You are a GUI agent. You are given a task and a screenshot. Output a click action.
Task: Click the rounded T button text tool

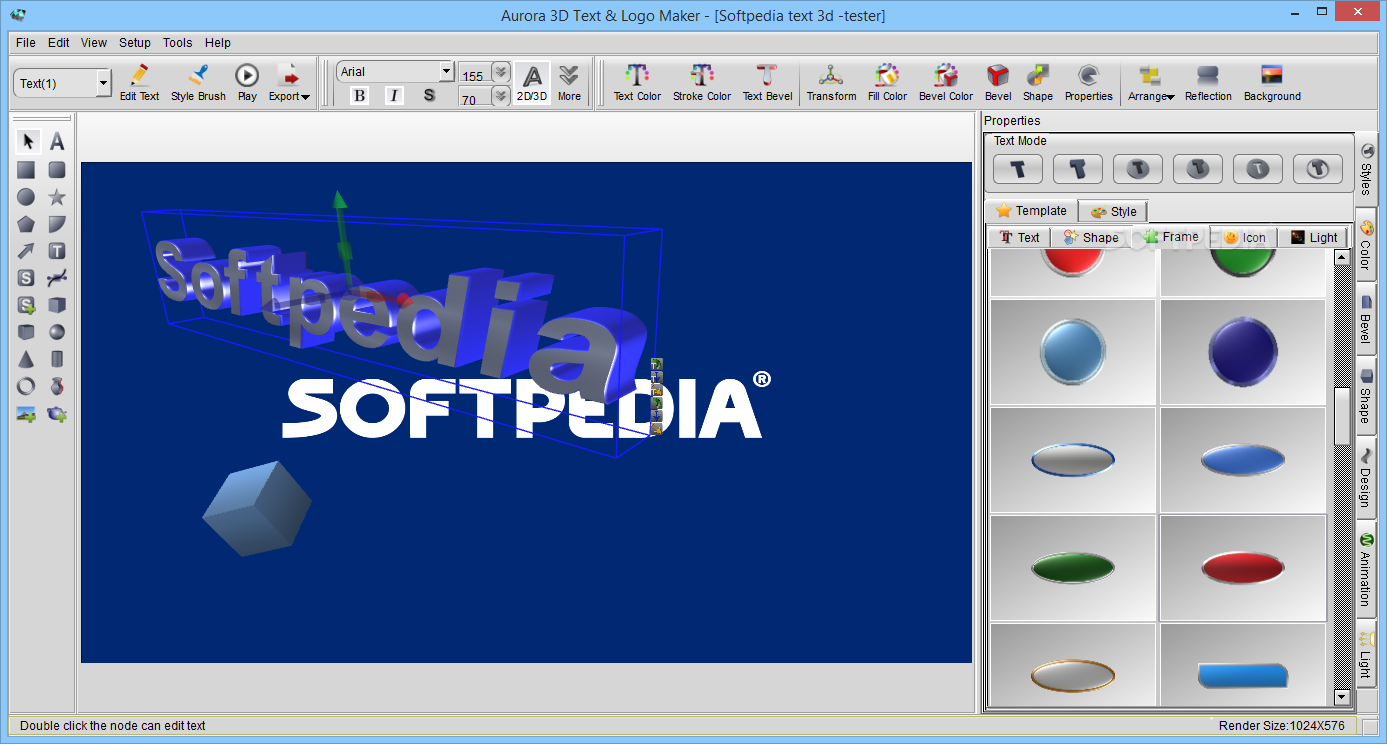tap(57, 251)
